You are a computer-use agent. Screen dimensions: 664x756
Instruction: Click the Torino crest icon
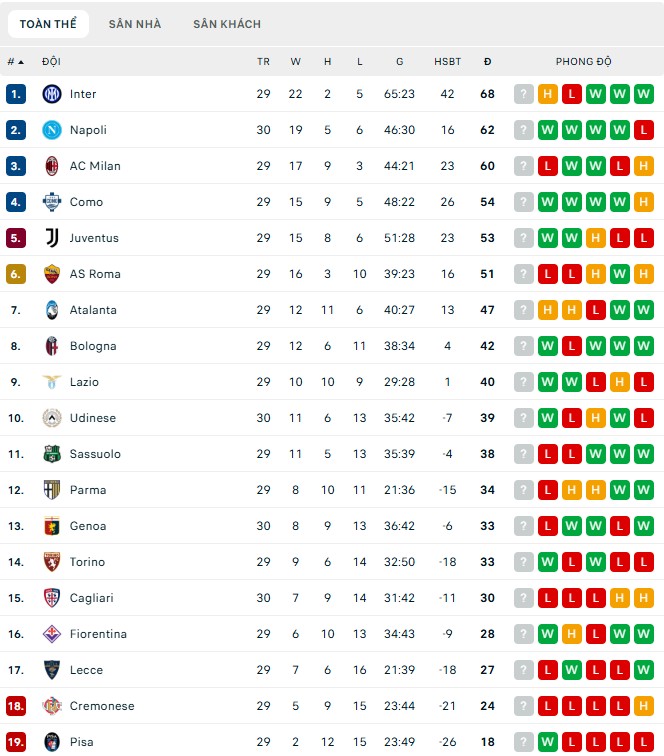pos(52,562)
